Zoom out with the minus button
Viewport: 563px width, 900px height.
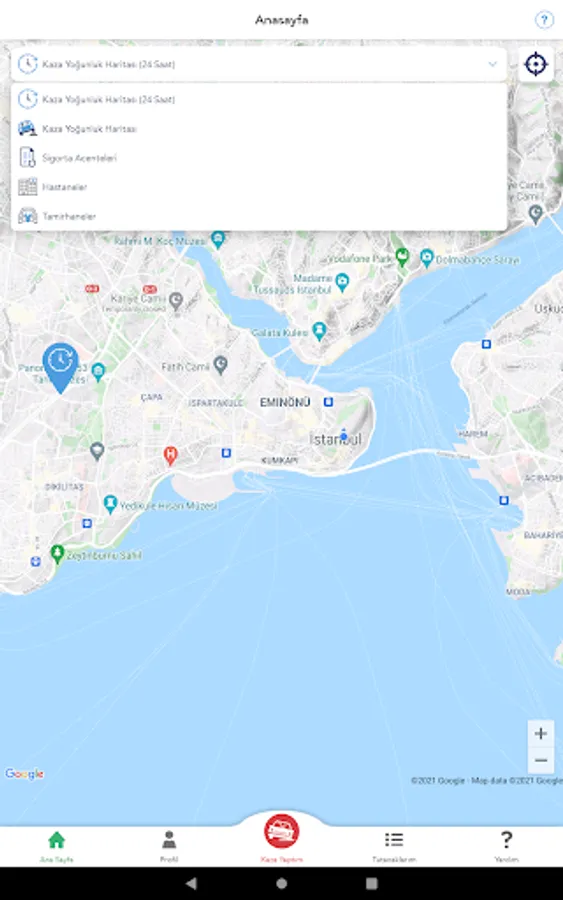tap(541, 761)
